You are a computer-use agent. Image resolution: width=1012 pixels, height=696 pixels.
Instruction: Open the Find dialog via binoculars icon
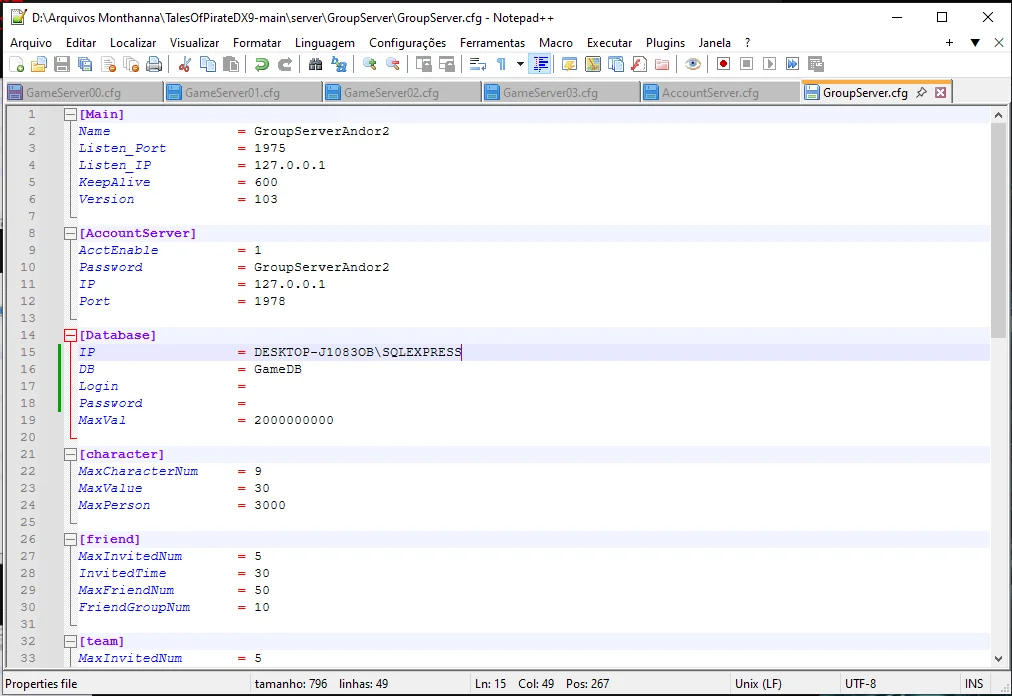(315, 63)
